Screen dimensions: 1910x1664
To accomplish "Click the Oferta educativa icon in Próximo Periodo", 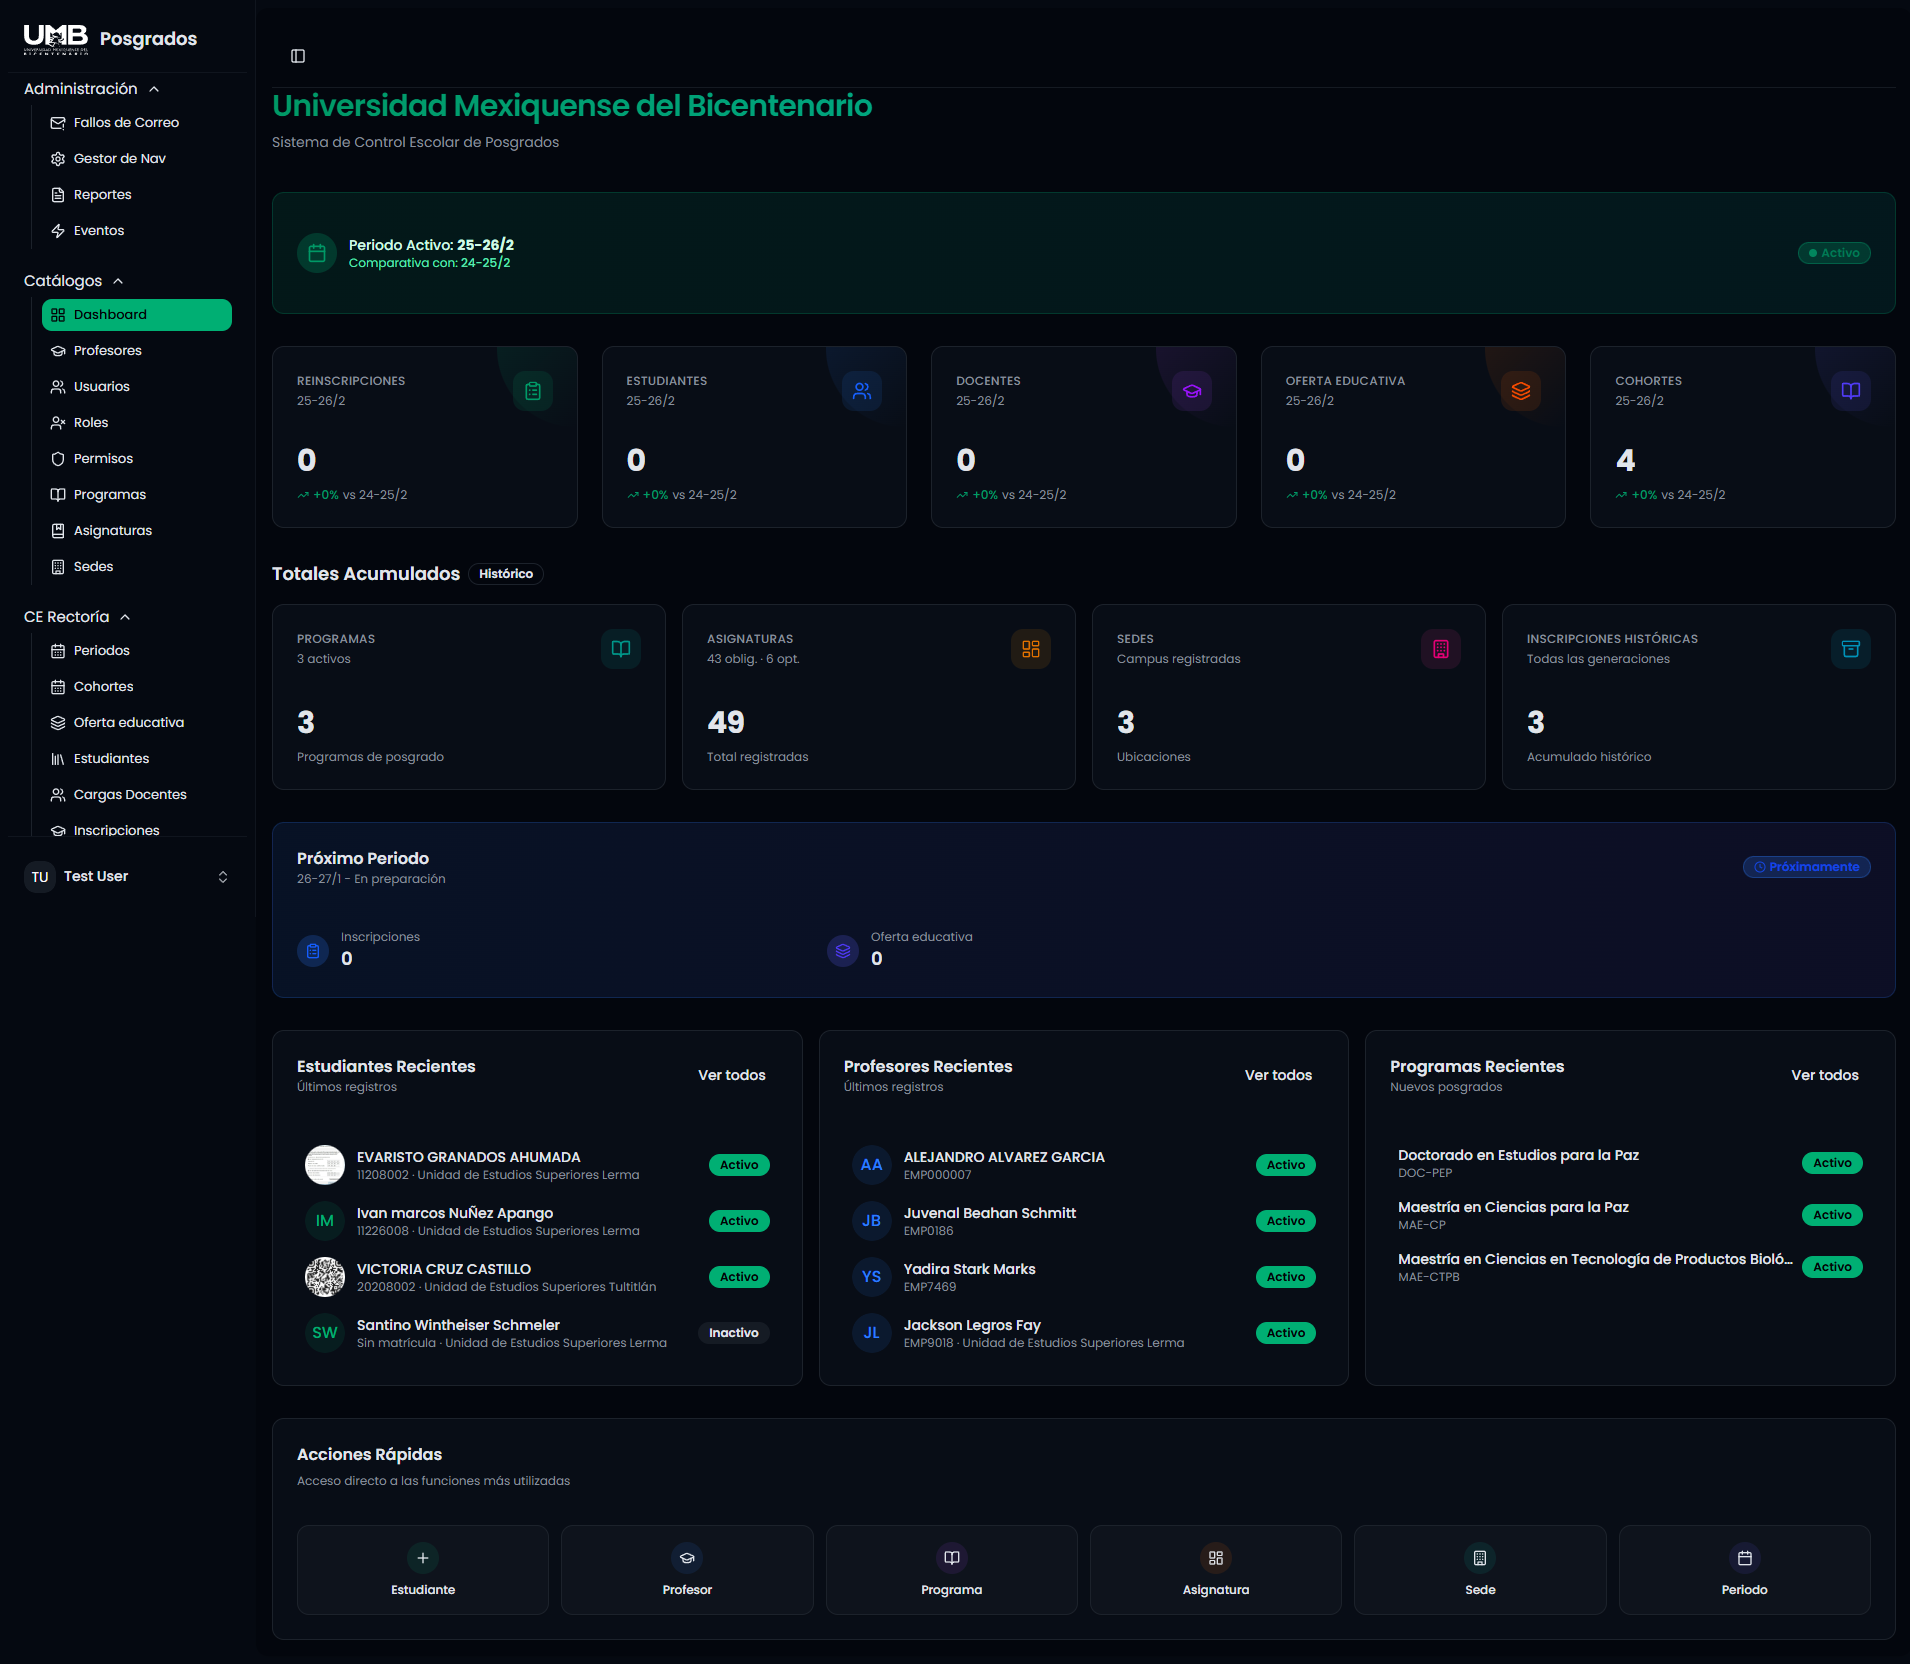I will [x=843, y=951].
